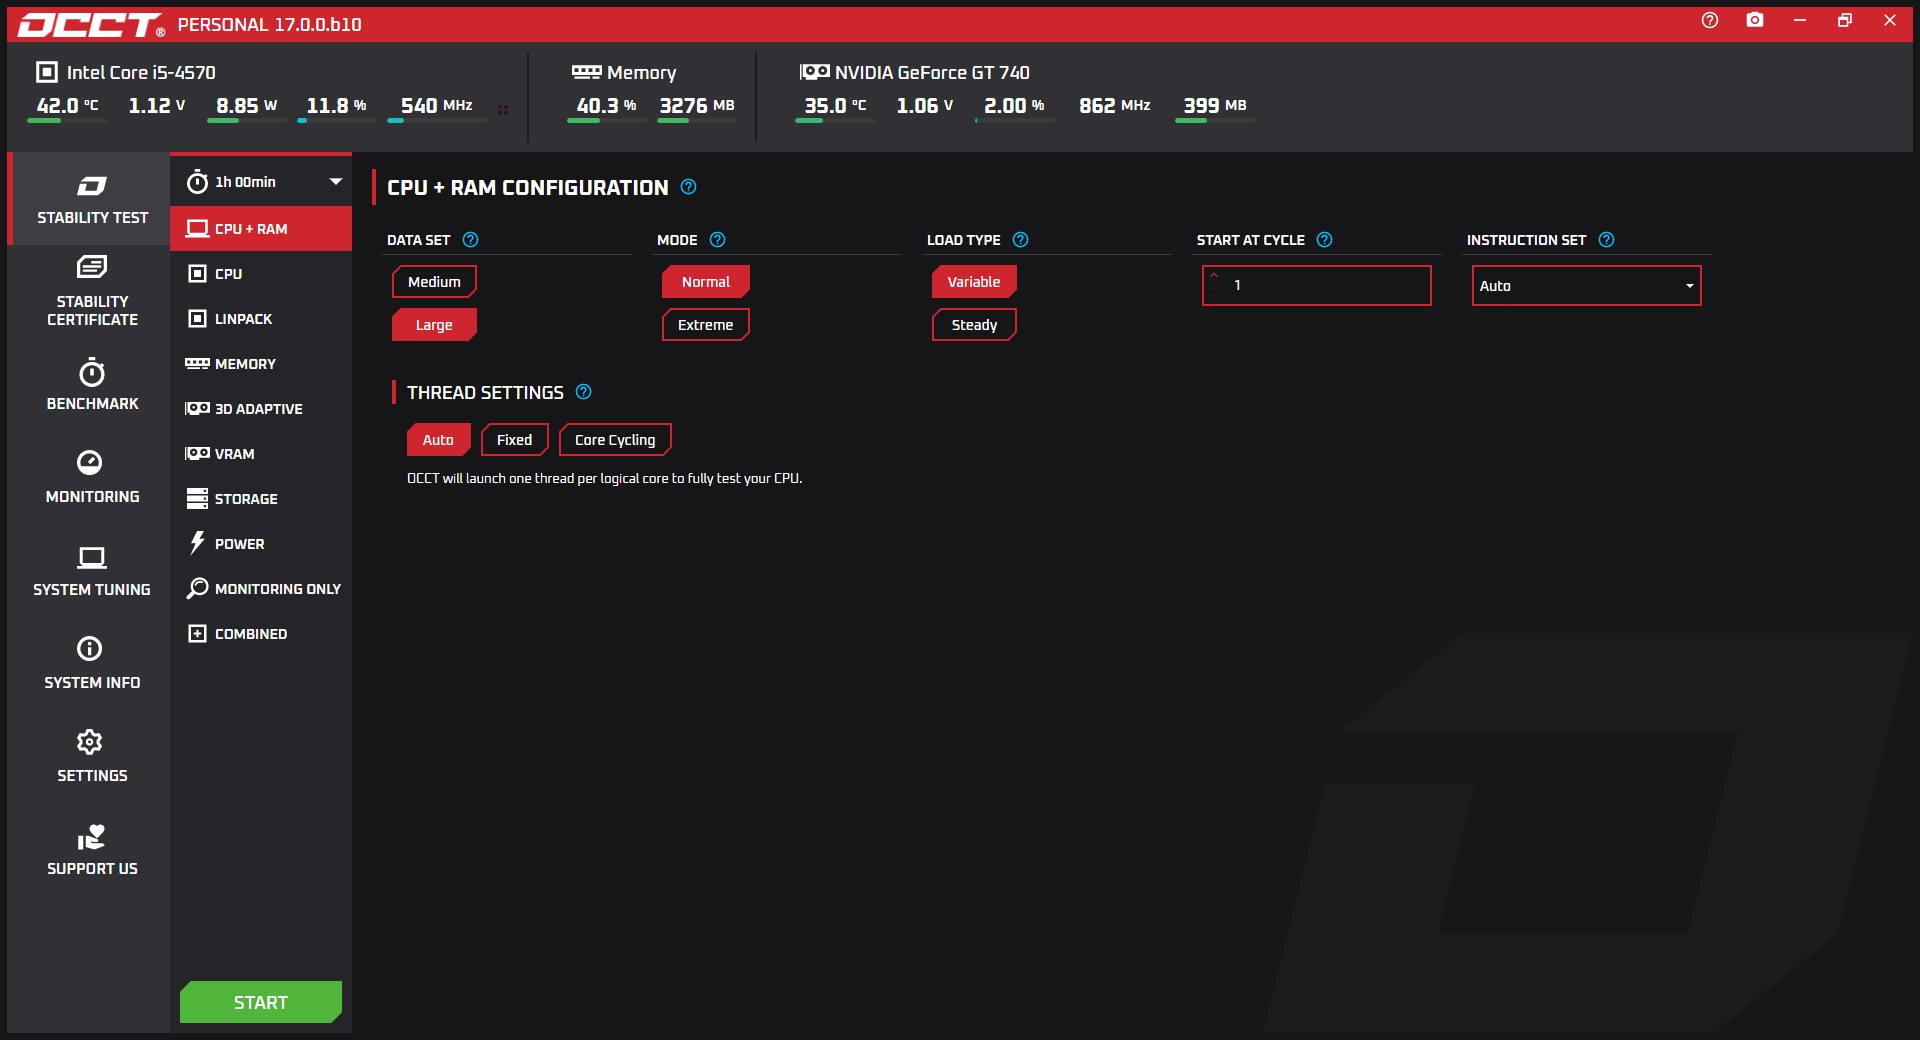Screen dimensions: 1920x1040
Task: Click the Memory module icon in header
Action: pos(586,72)
